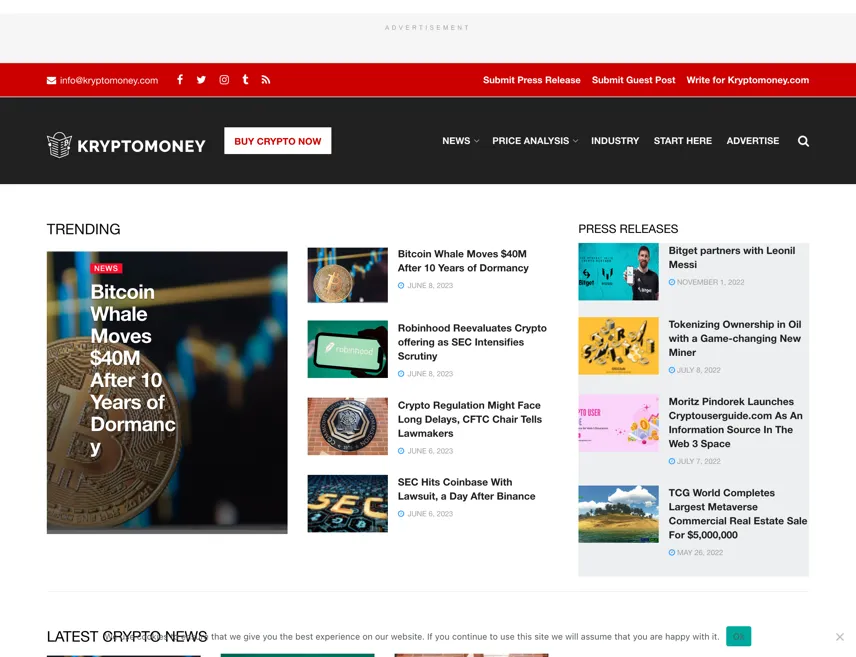Click the November 1, 2022 date text
This screenshot has height=657, width=856.
(x=710, y=282)
